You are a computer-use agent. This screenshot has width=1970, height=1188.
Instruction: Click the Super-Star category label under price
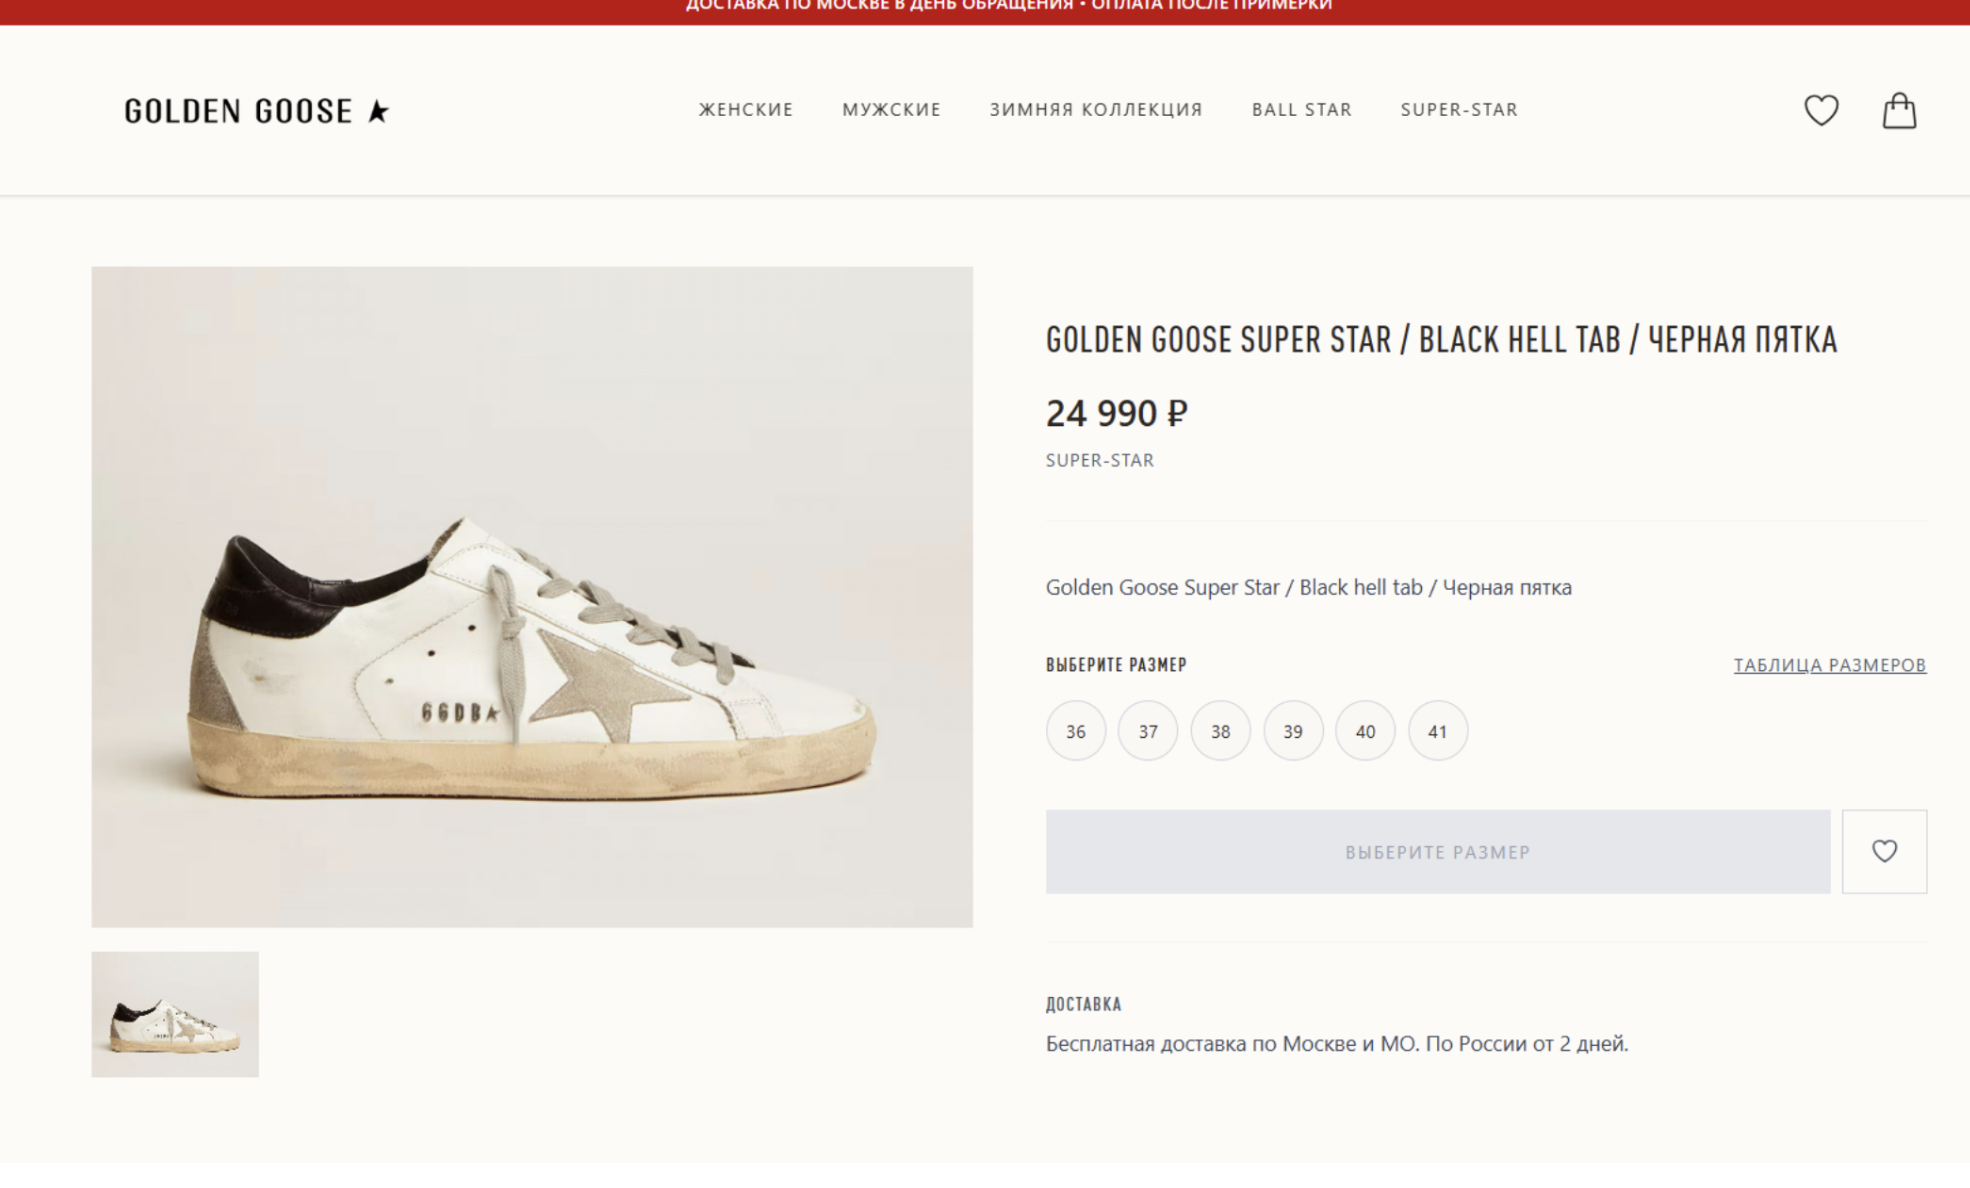(x=1099, y=460)
